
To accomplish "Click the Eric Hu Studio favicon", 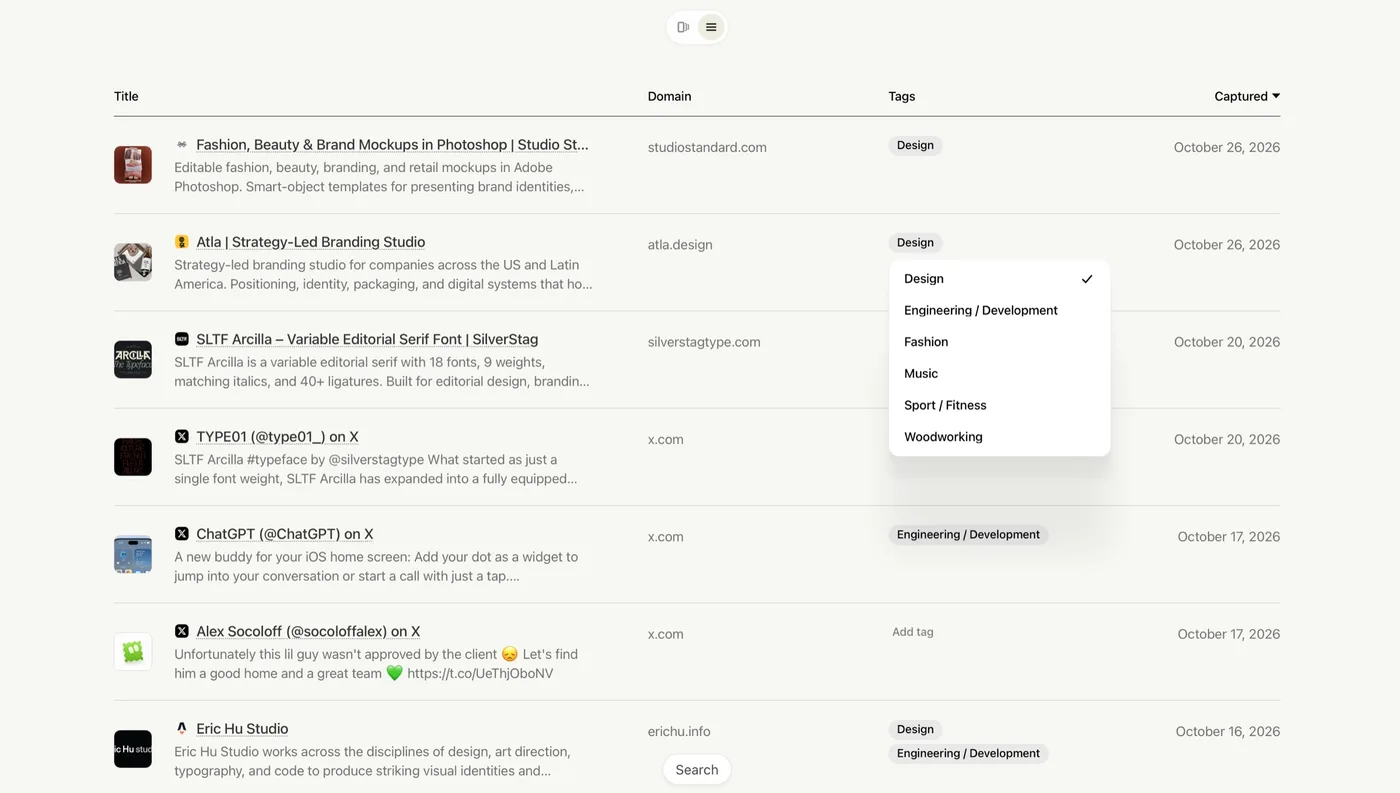I will (x=182, y=729).
